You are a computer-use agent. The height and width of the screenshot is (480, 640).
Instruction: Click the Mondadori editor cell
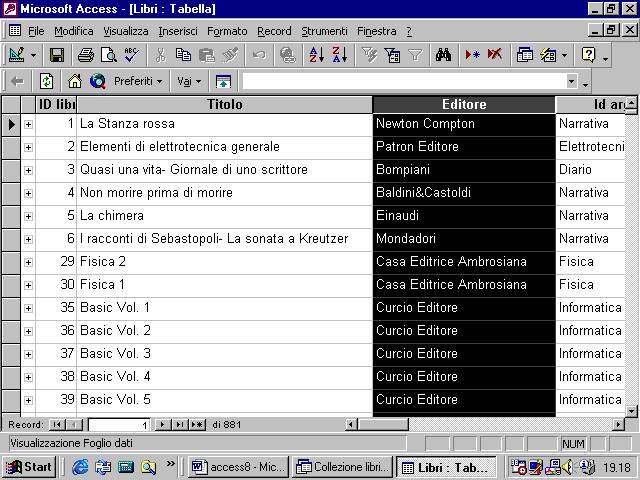(x=464, y=239)
